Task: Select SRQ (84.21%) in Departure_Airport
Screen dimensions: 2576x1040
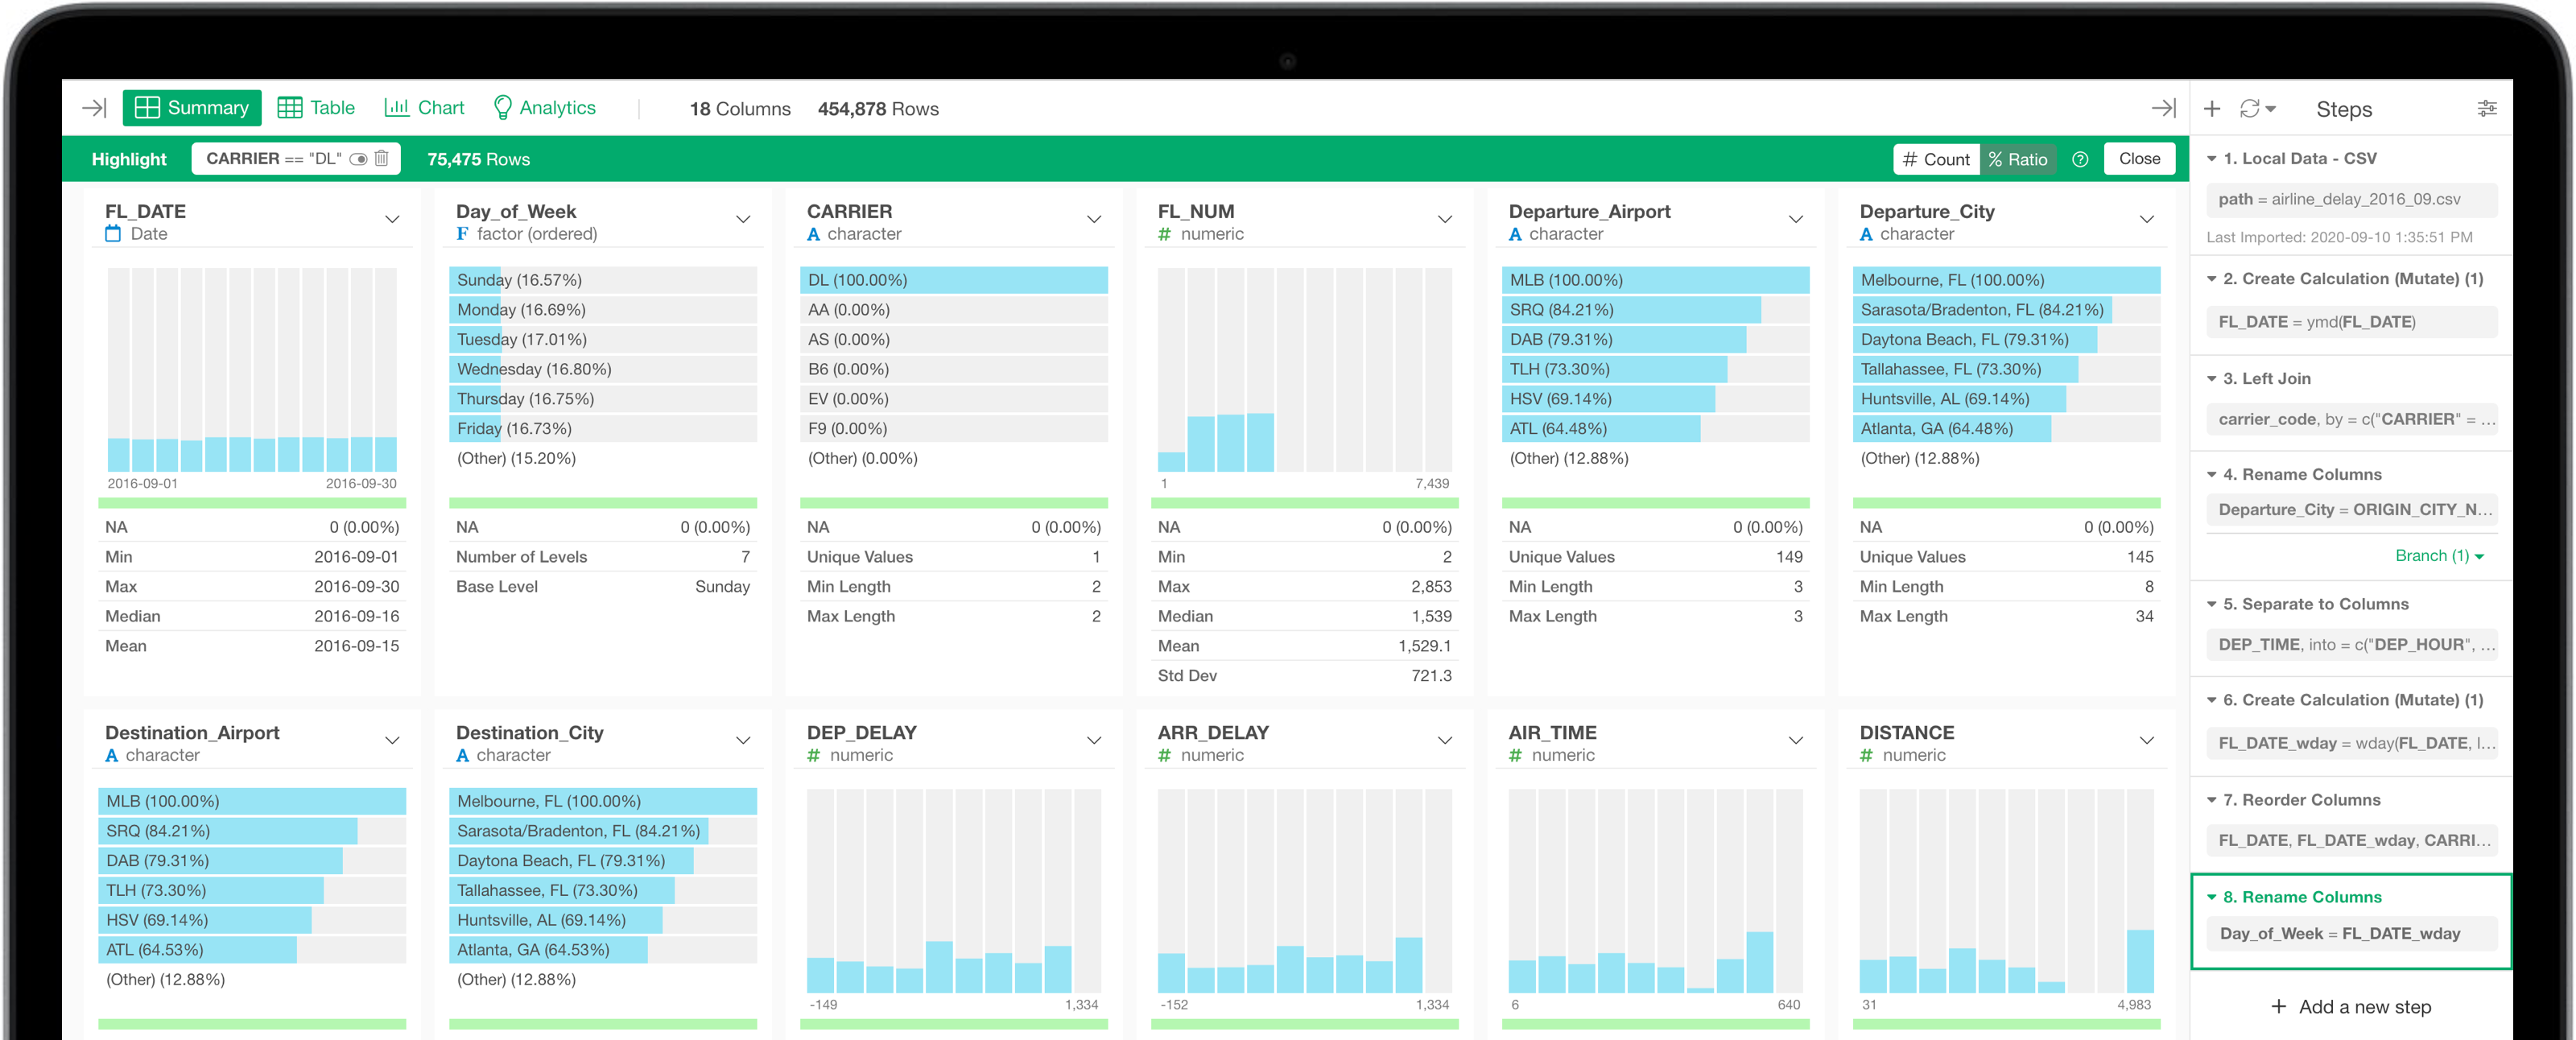Action: click(x=1655, y=310)
